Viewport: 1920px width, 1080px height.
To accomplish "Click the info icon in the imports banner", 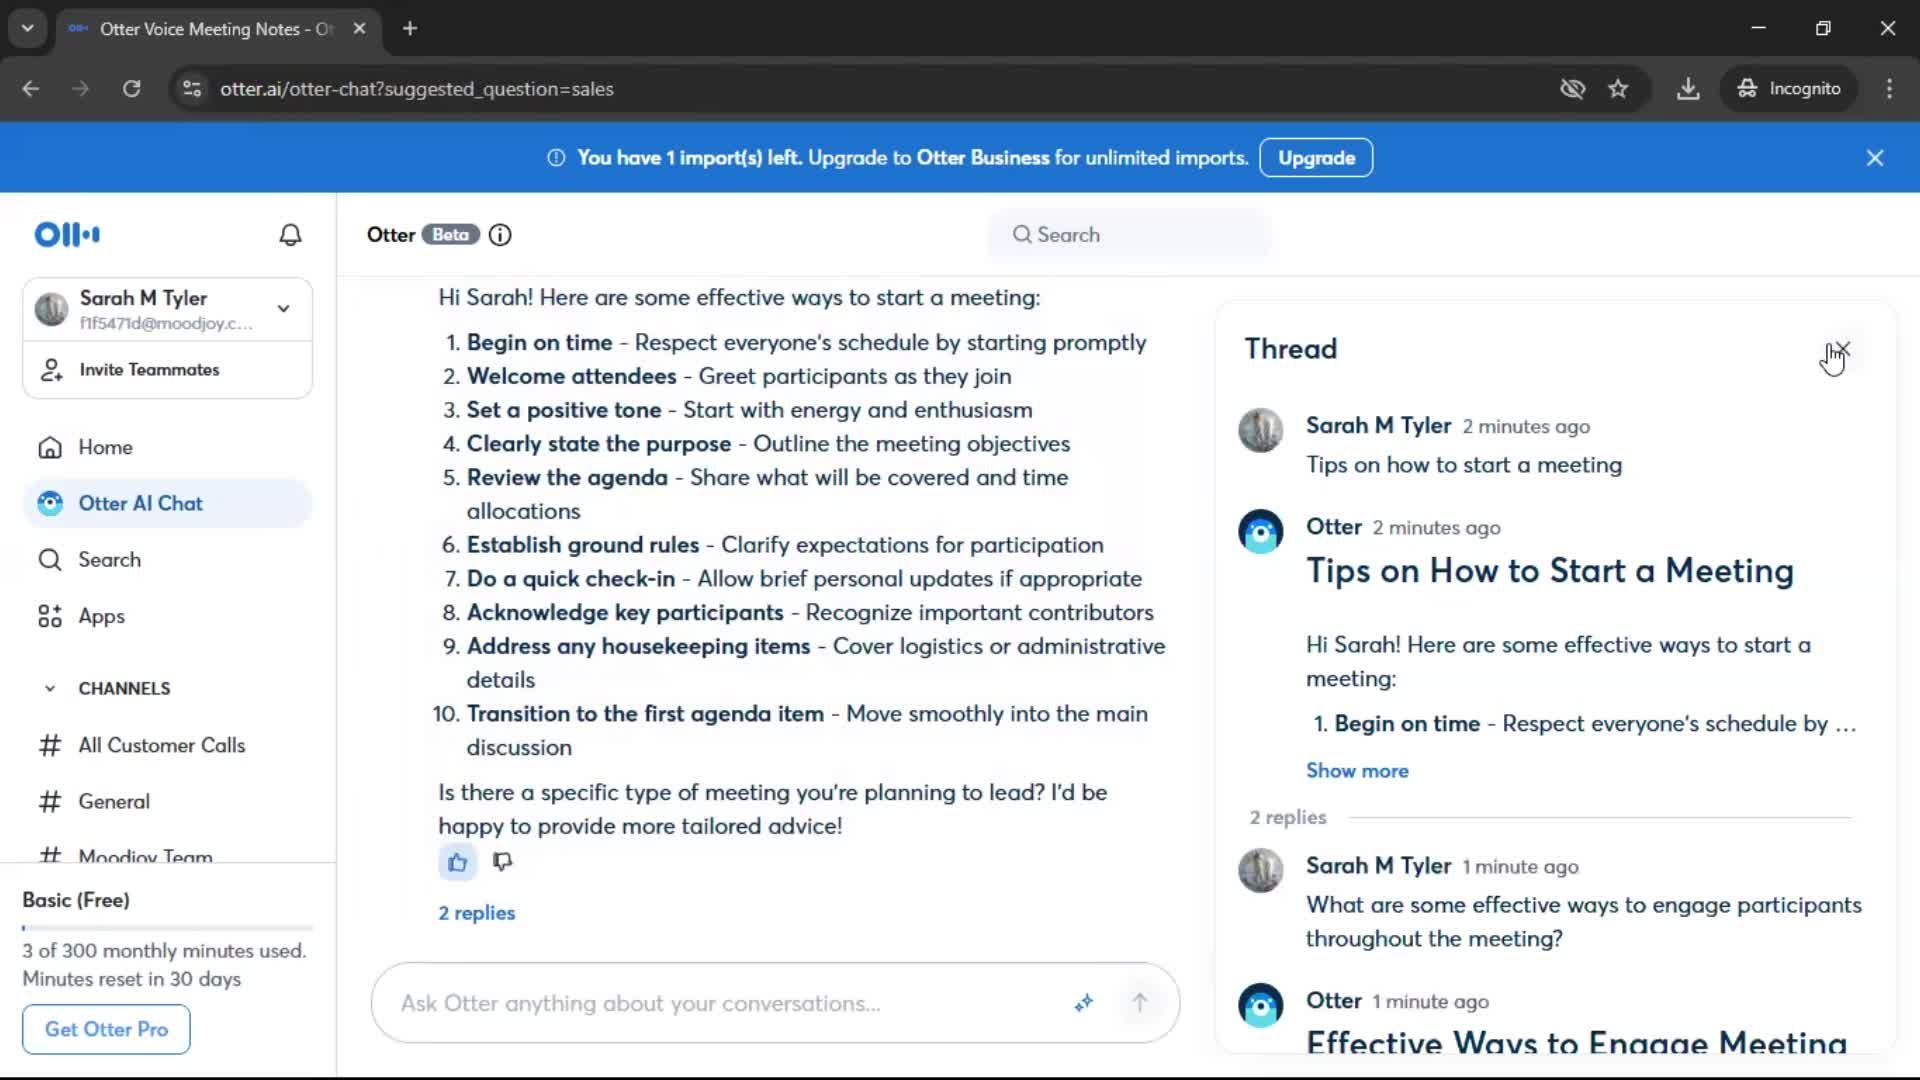I will coord(556,158).
